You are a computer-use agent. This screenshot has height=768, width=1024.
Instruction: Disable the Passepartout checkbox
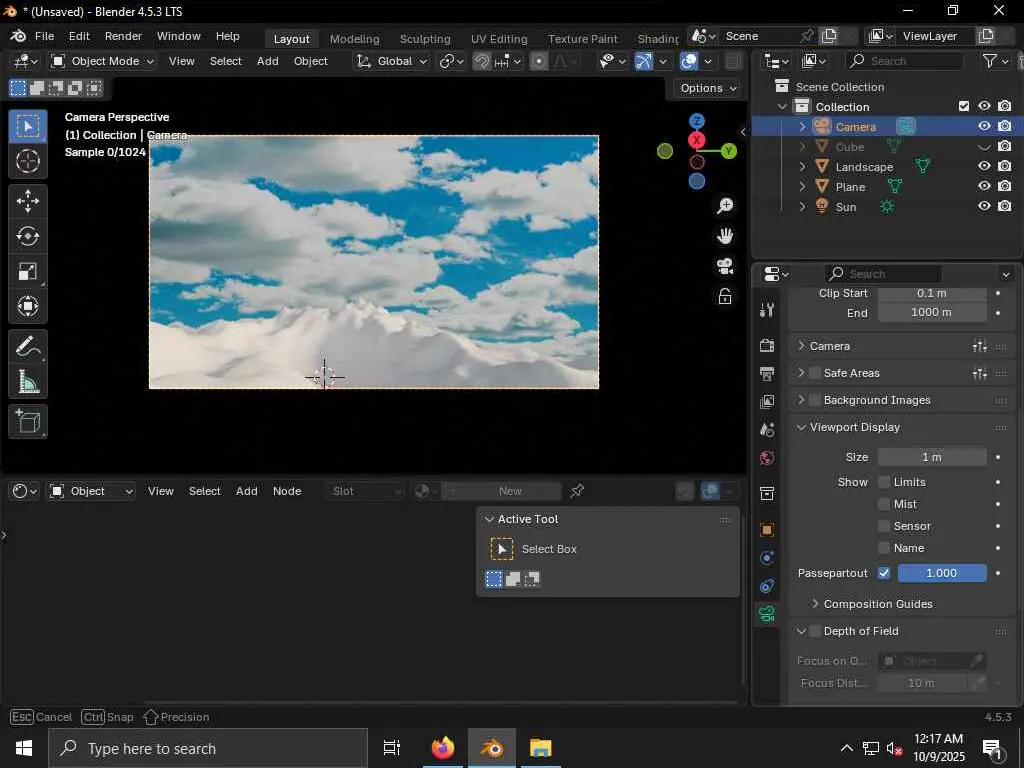884,573
